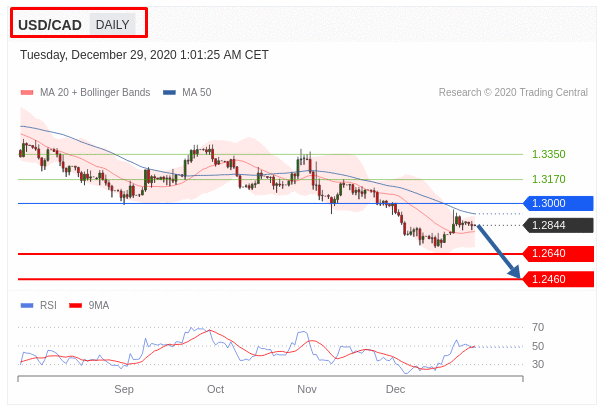Click the RSI 50 level label
Viewport: 600px width, 406px height.
tap(538, 346)
